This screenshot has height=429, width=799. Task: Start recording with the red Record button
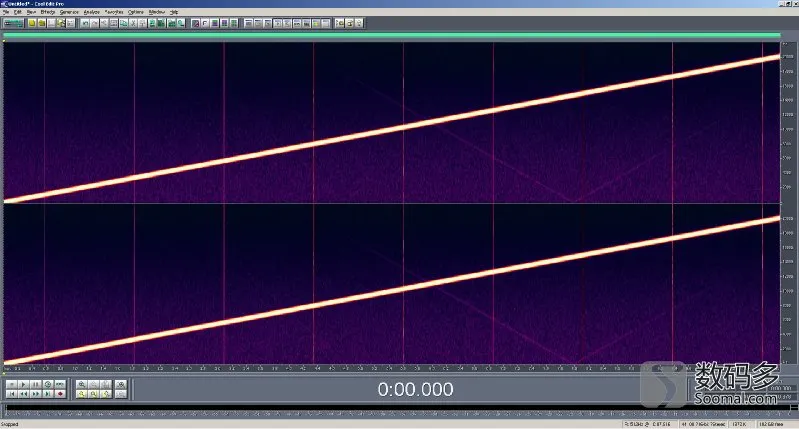pyautogui.click(x=60, y=394)
